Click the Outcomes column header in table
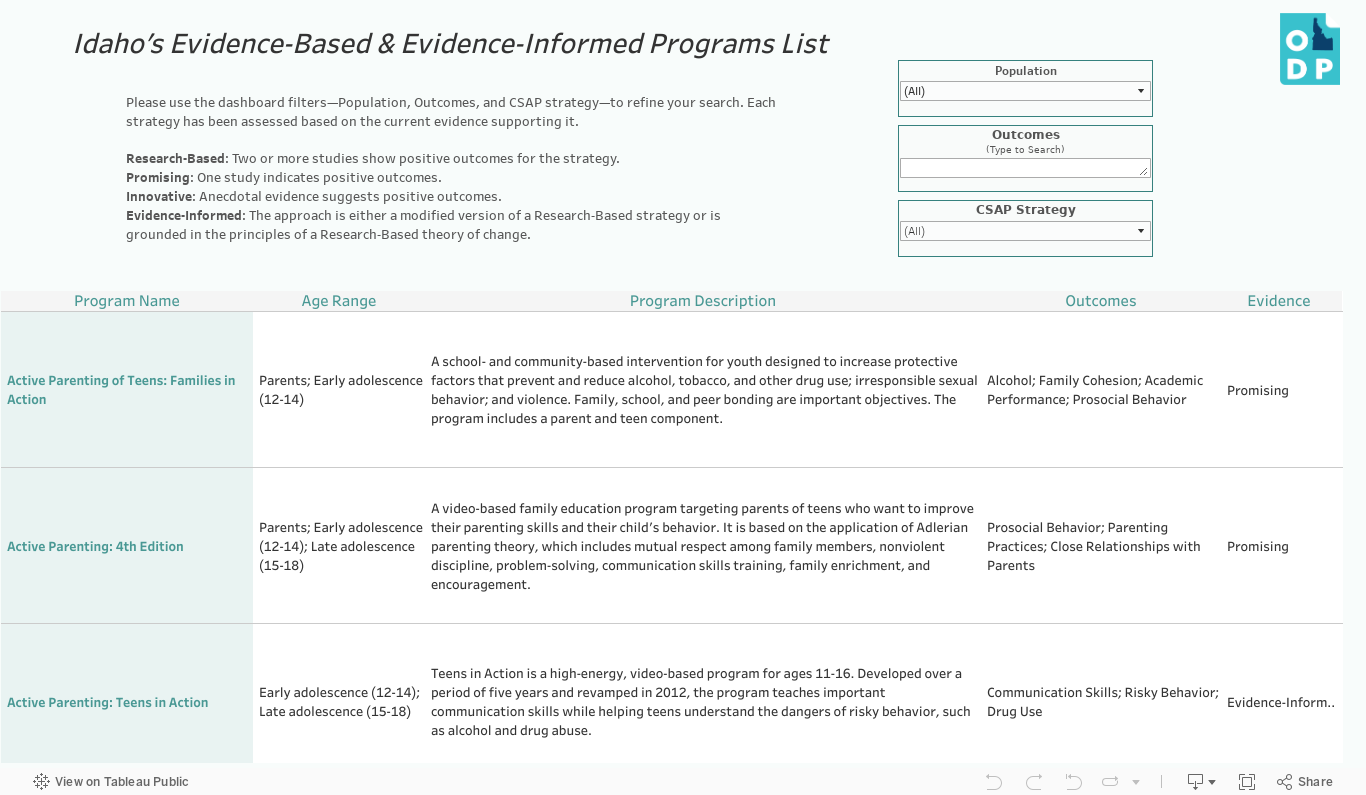Image resolution: width=1366 pixels, height=795 pixels. click(1101, 301)
